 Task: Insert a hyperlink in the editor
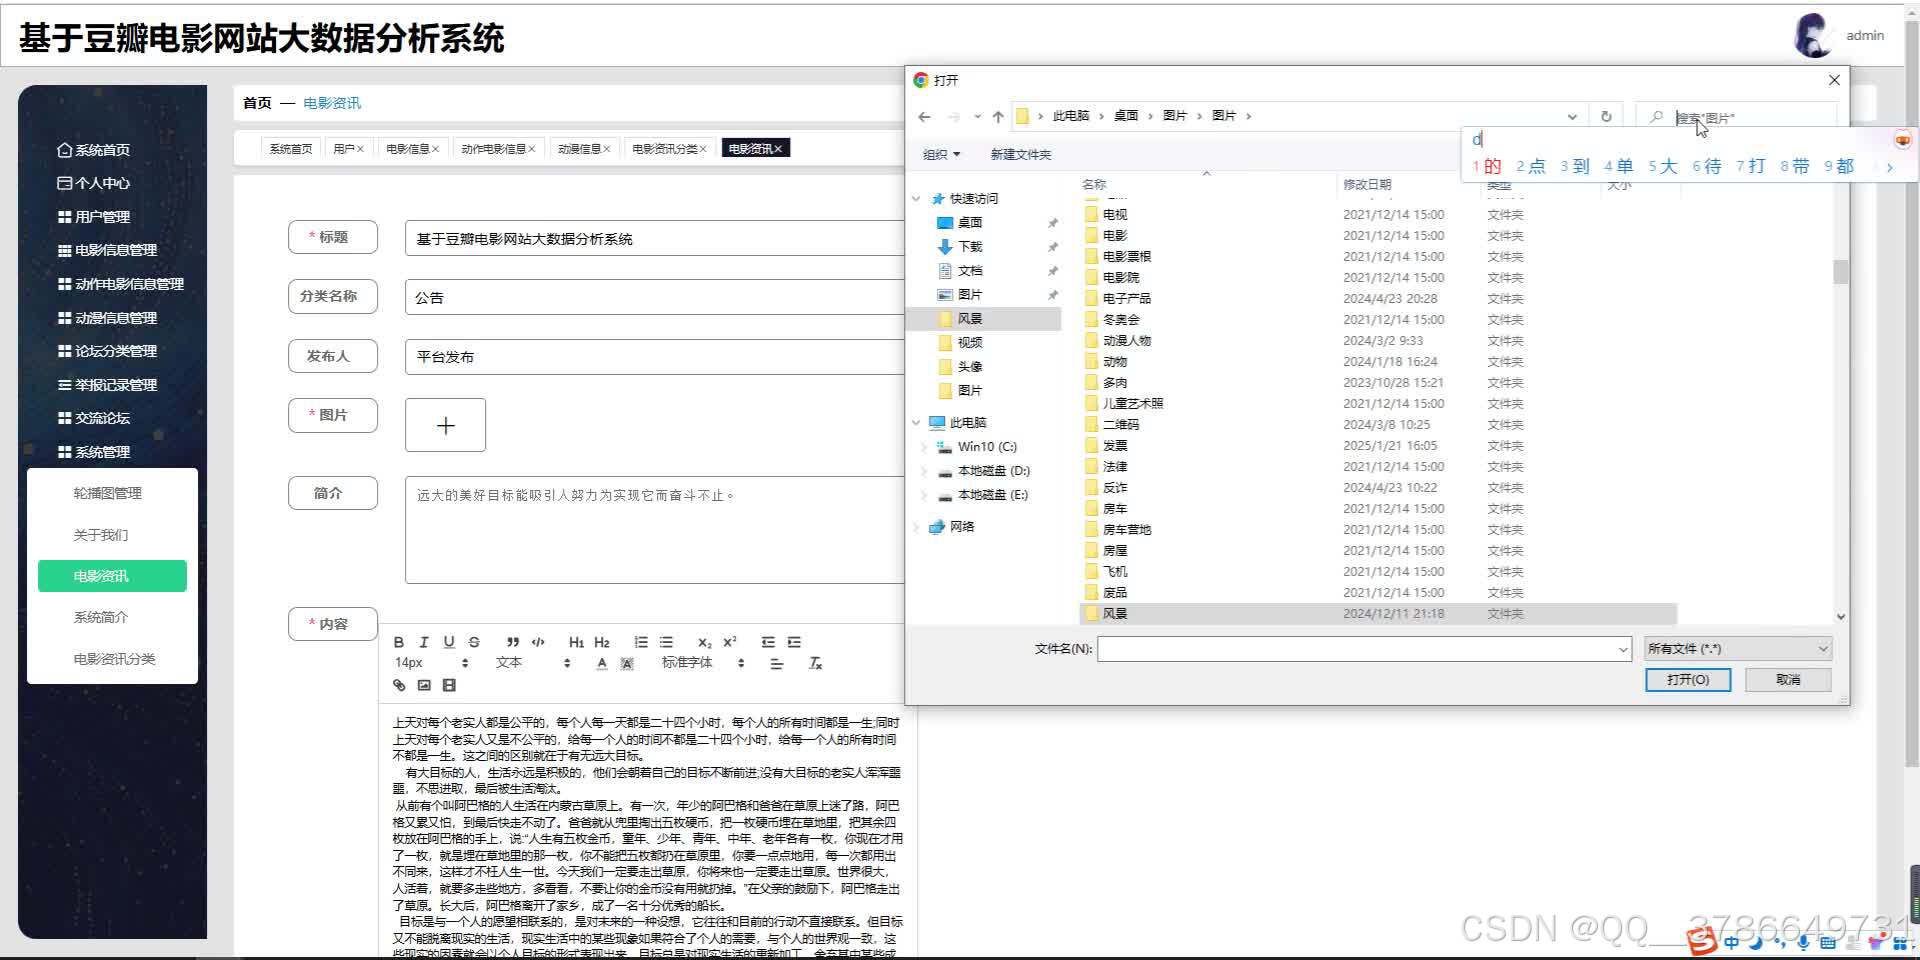399,685
